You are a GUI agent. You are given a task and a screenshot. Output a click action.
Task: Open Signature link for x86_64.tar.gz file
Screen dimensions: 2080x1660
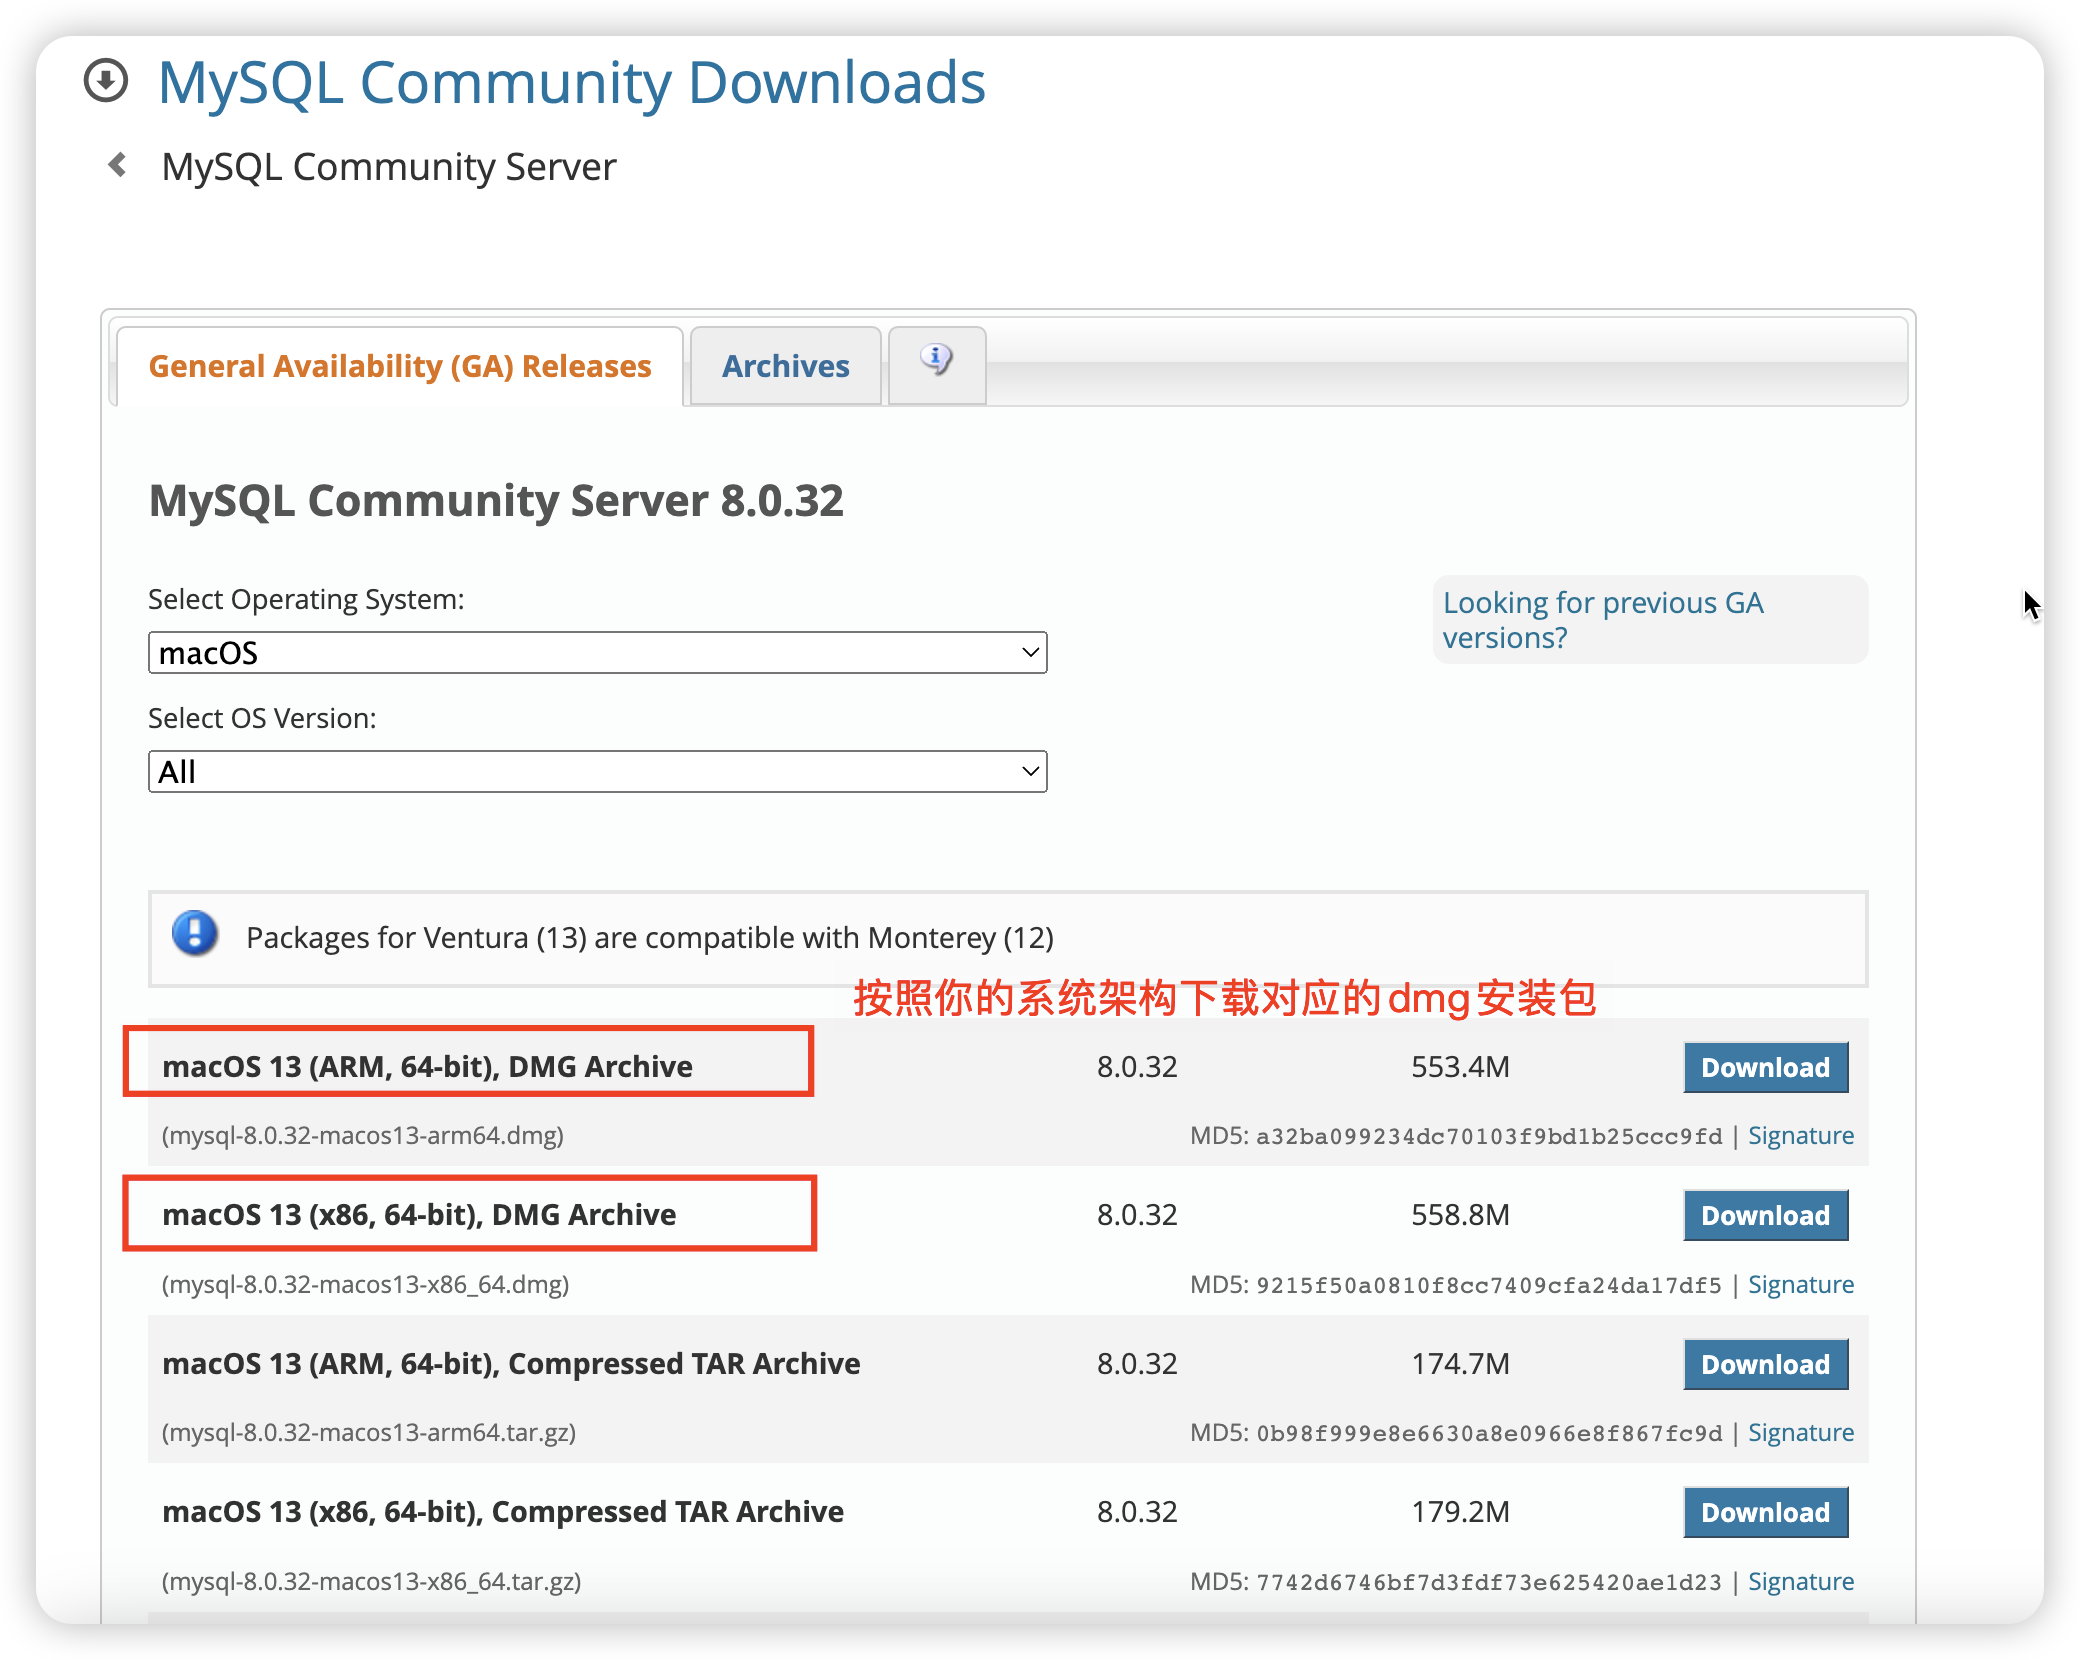(1800, 1581)
